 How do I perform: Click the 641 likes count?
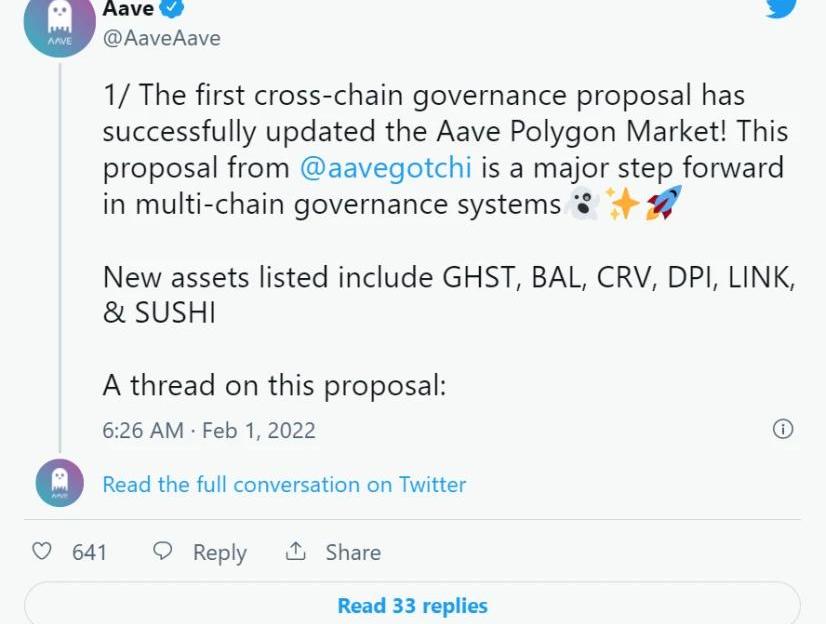pos(89,552)
